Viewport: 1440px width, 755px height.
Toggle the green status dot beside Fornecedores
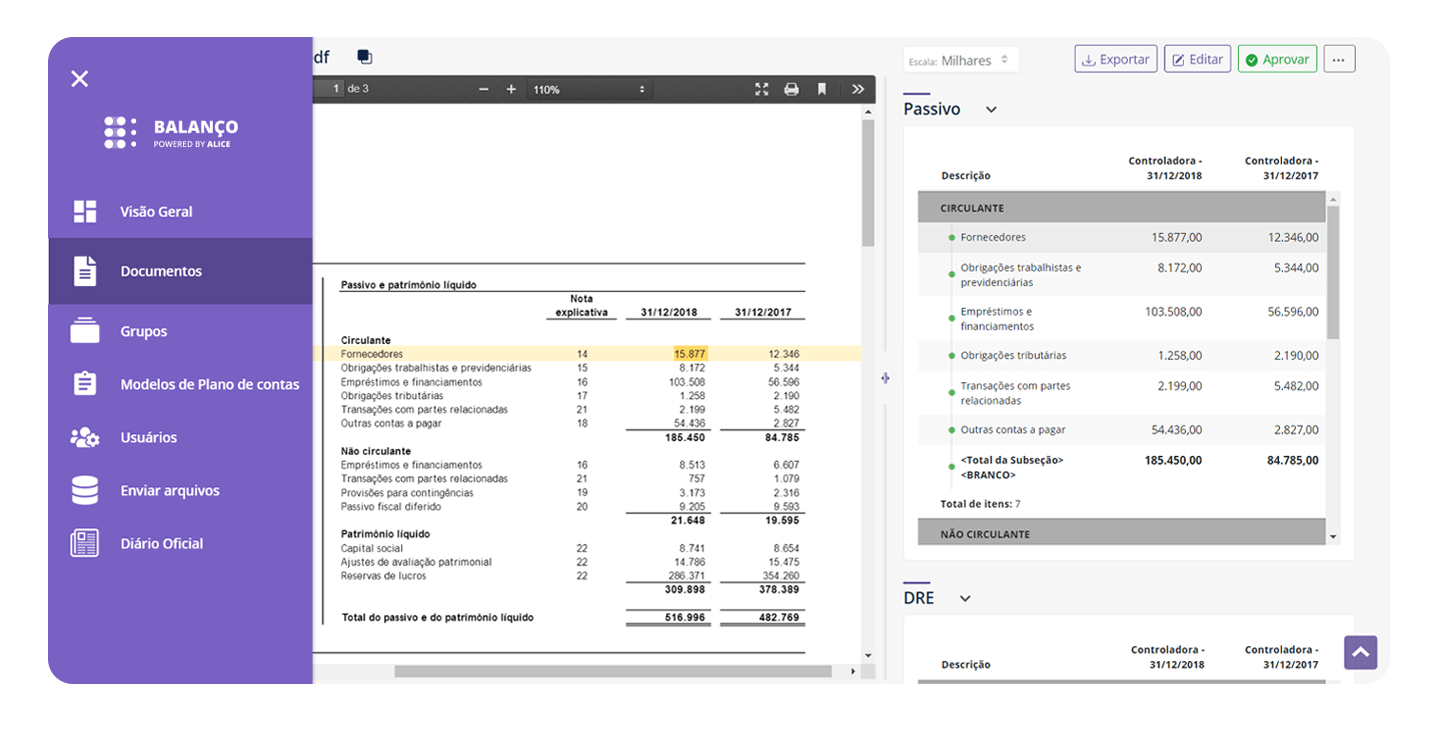951,237
